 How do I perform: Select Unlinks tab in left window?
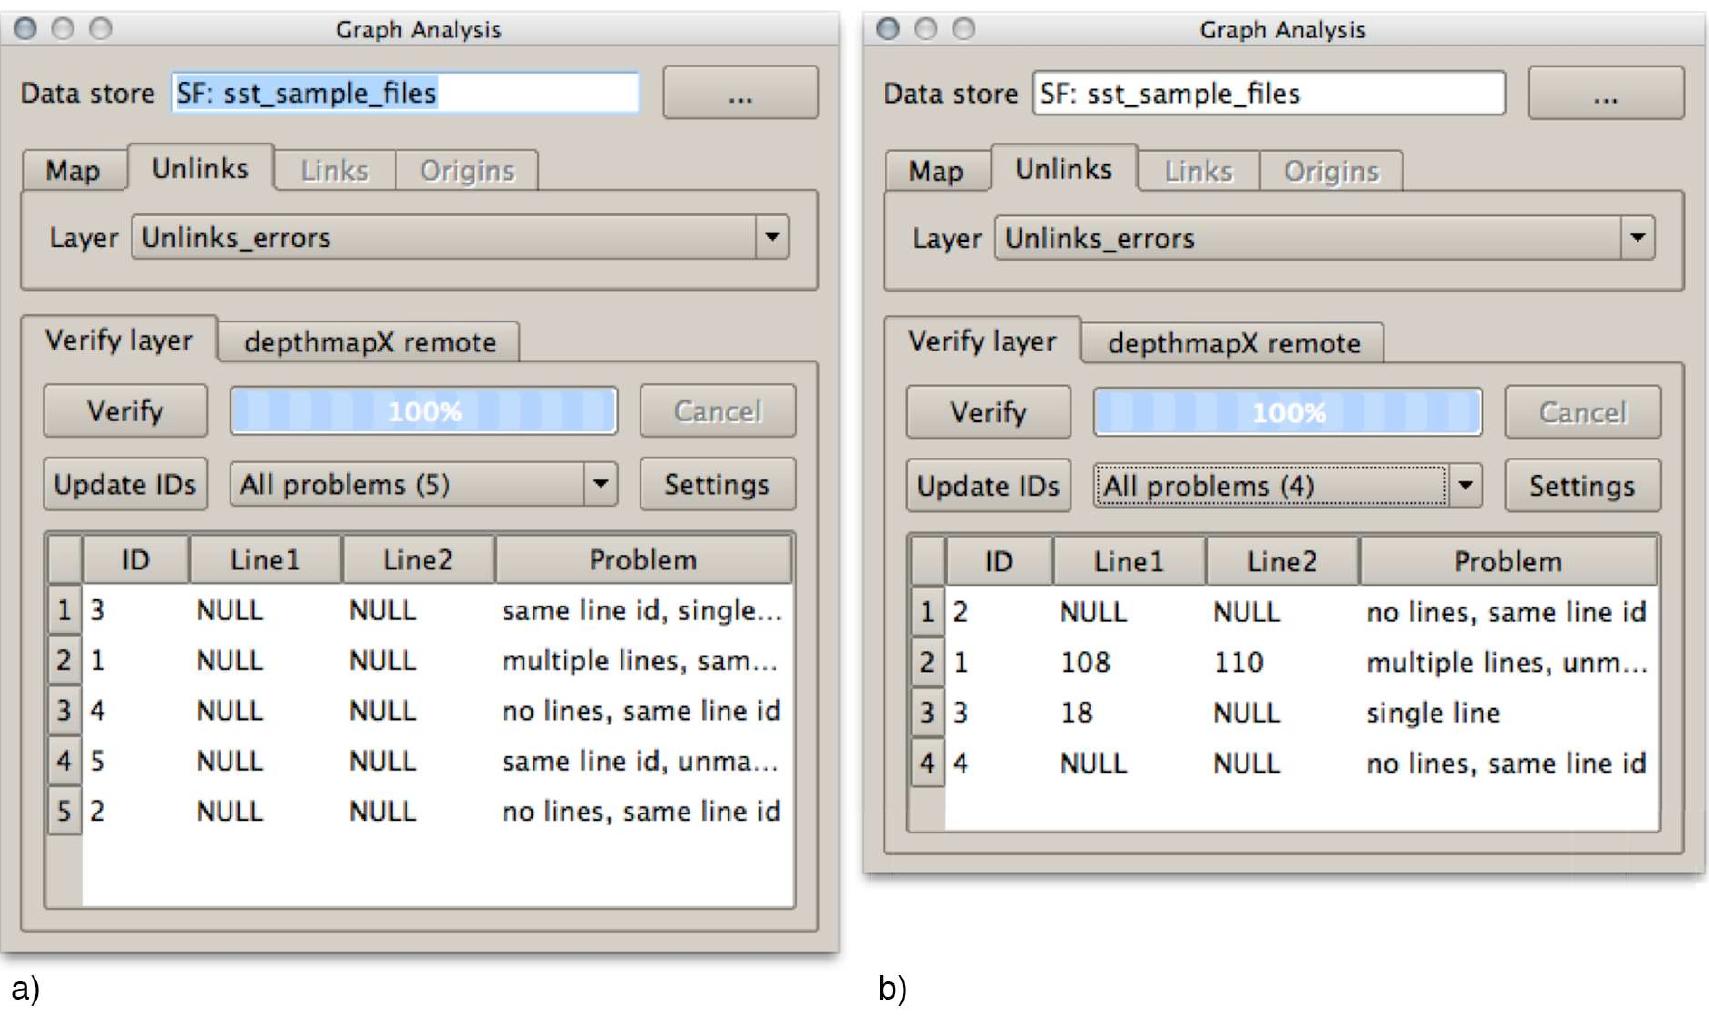pyautogui.click(x=200, y=167)
